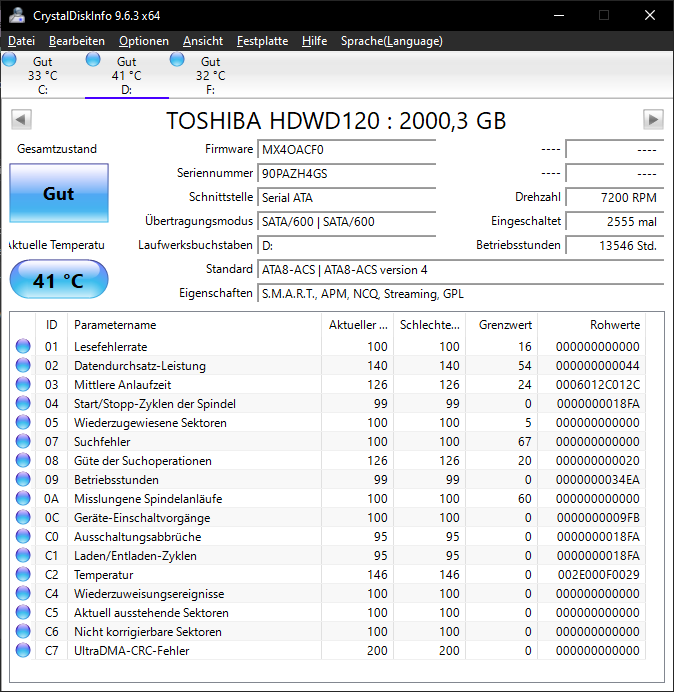
Task: Go to next disk with right arrow
Action: pos(653,120)
